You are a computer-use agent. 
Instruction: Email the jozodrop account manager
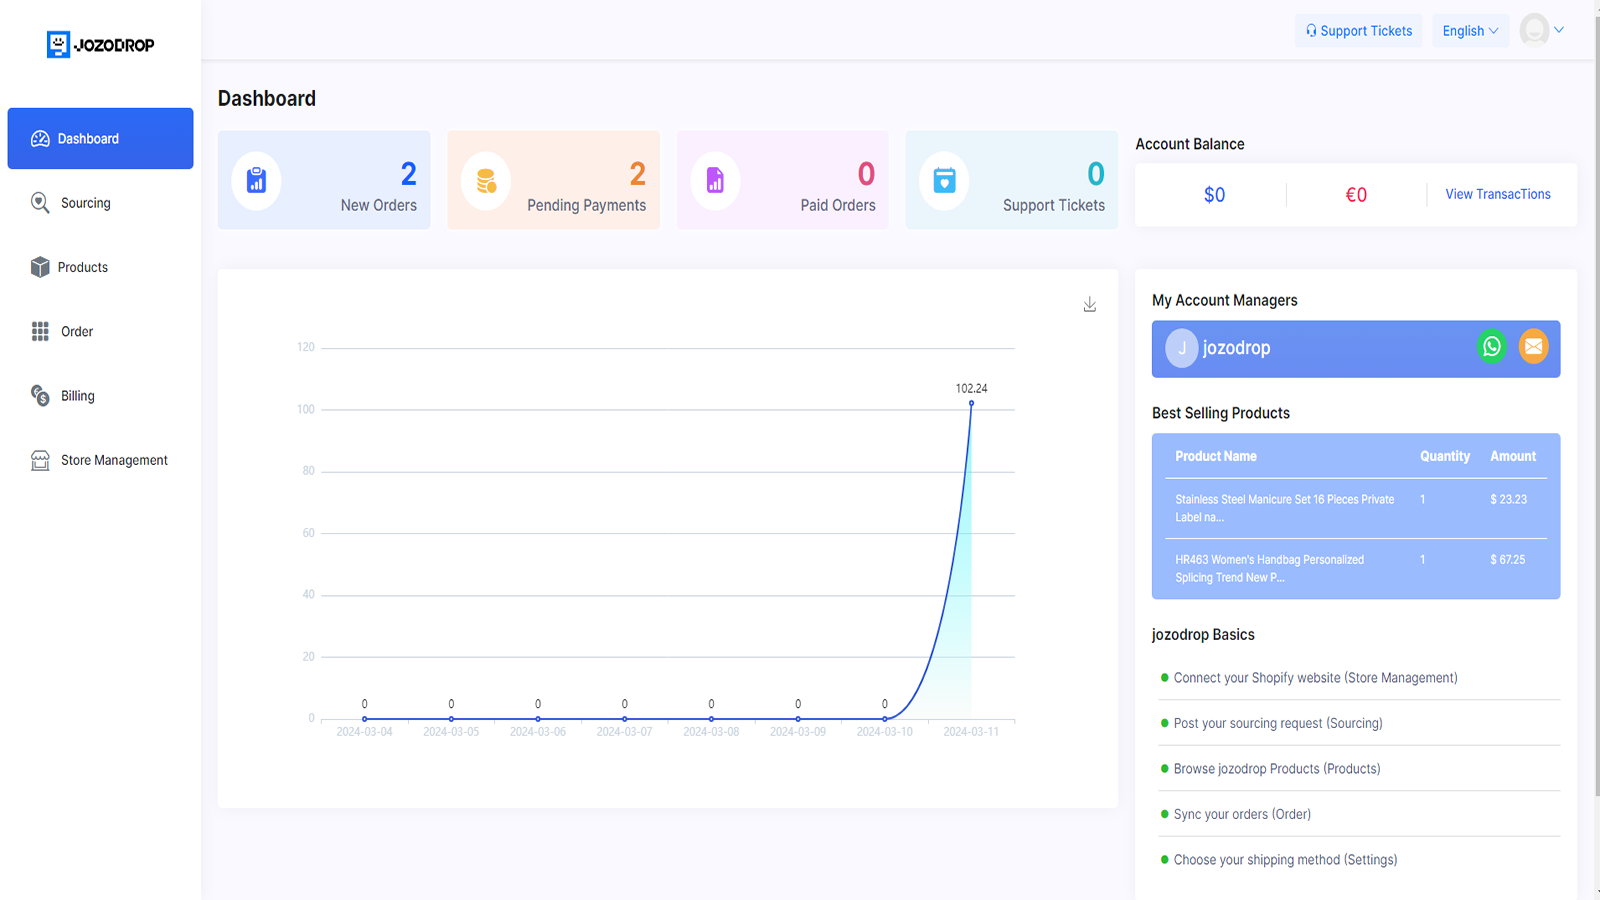pyautogui.click(x=1533, y=347)
